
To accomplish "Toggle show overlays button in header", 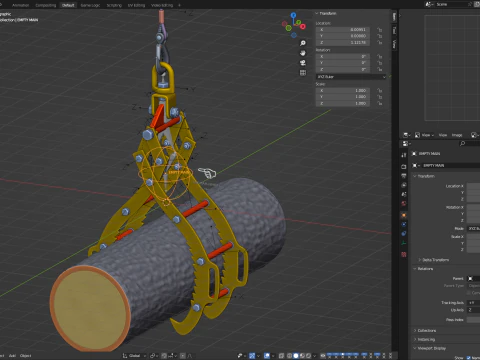I will coord(267,356).
